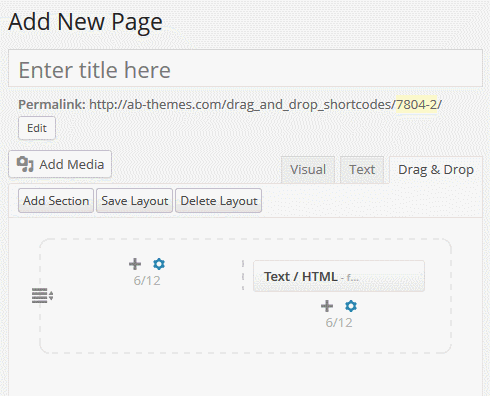The height and width of the screenshot is (396, 490).
Task: Select the Drag & Drop tab
Action: coord(436,170)
